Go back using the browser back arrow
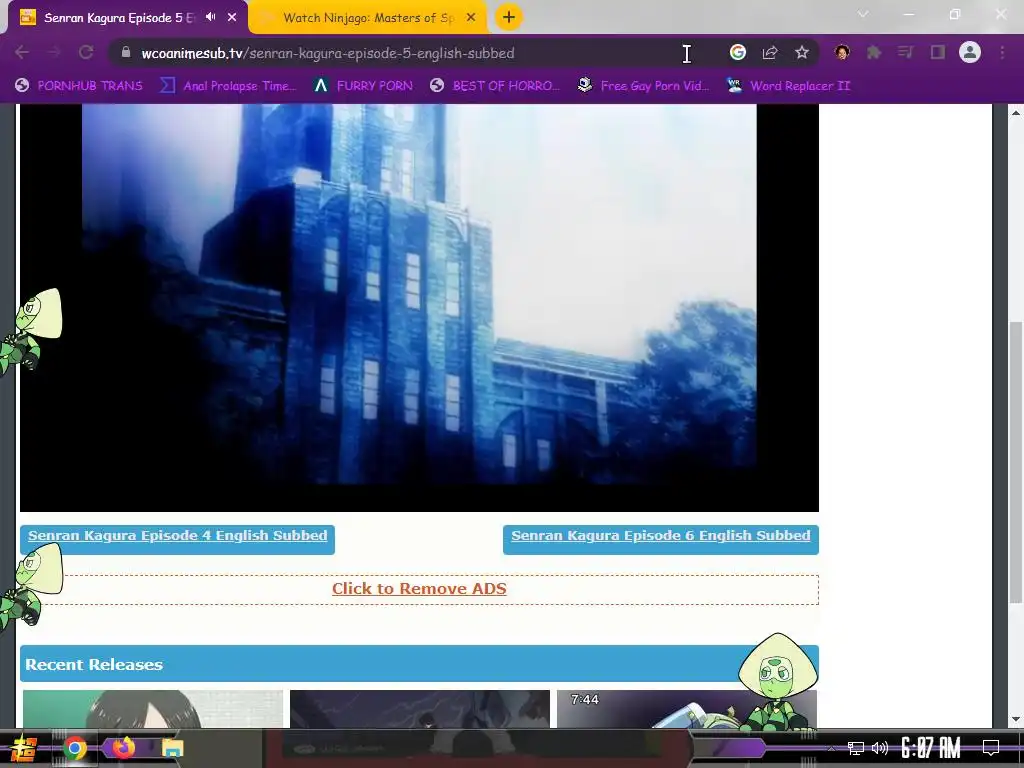 [22, 52]
